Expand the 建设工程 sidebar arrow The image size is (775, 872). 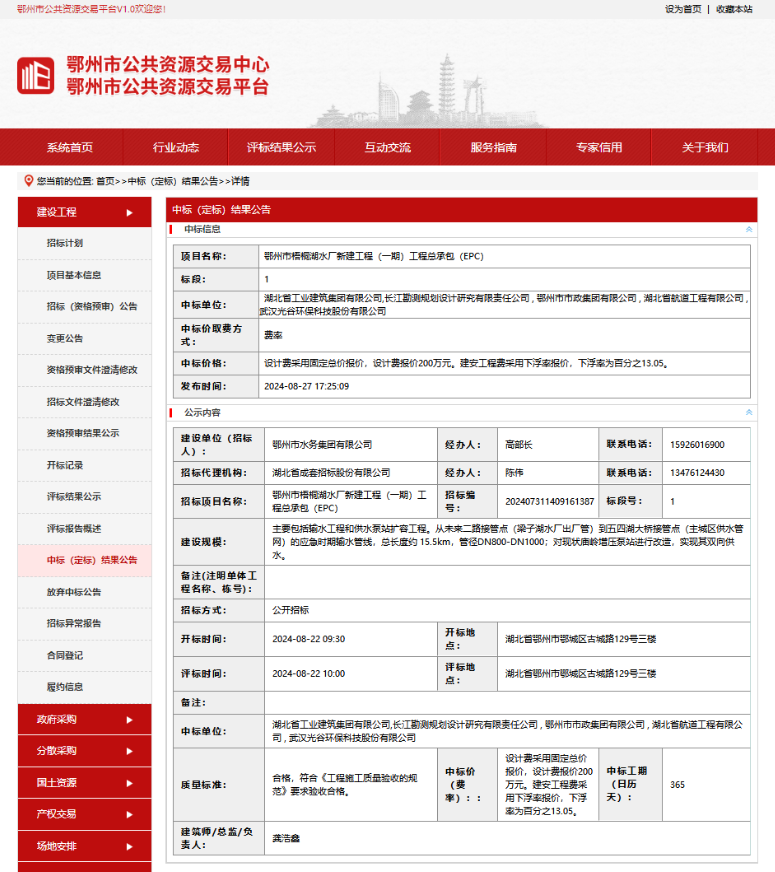tap(130, 212)
